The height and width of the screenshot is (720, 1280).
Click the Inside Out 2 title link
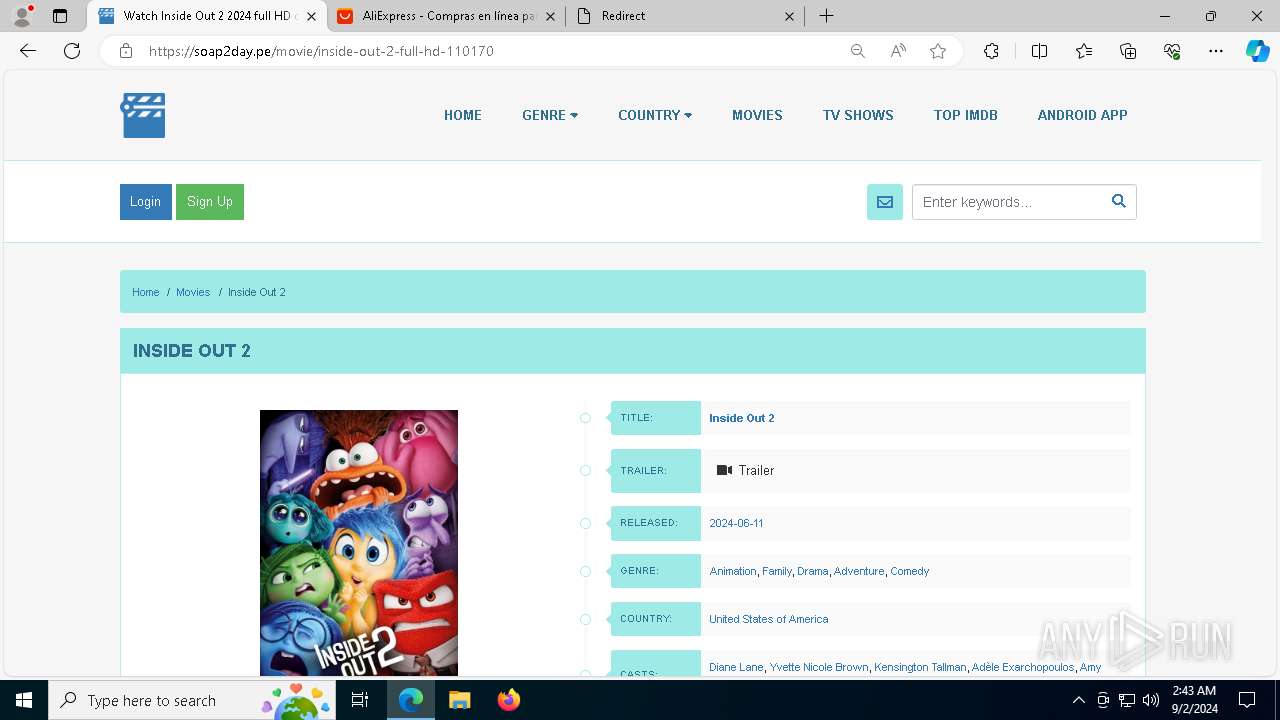click(742, 418)
